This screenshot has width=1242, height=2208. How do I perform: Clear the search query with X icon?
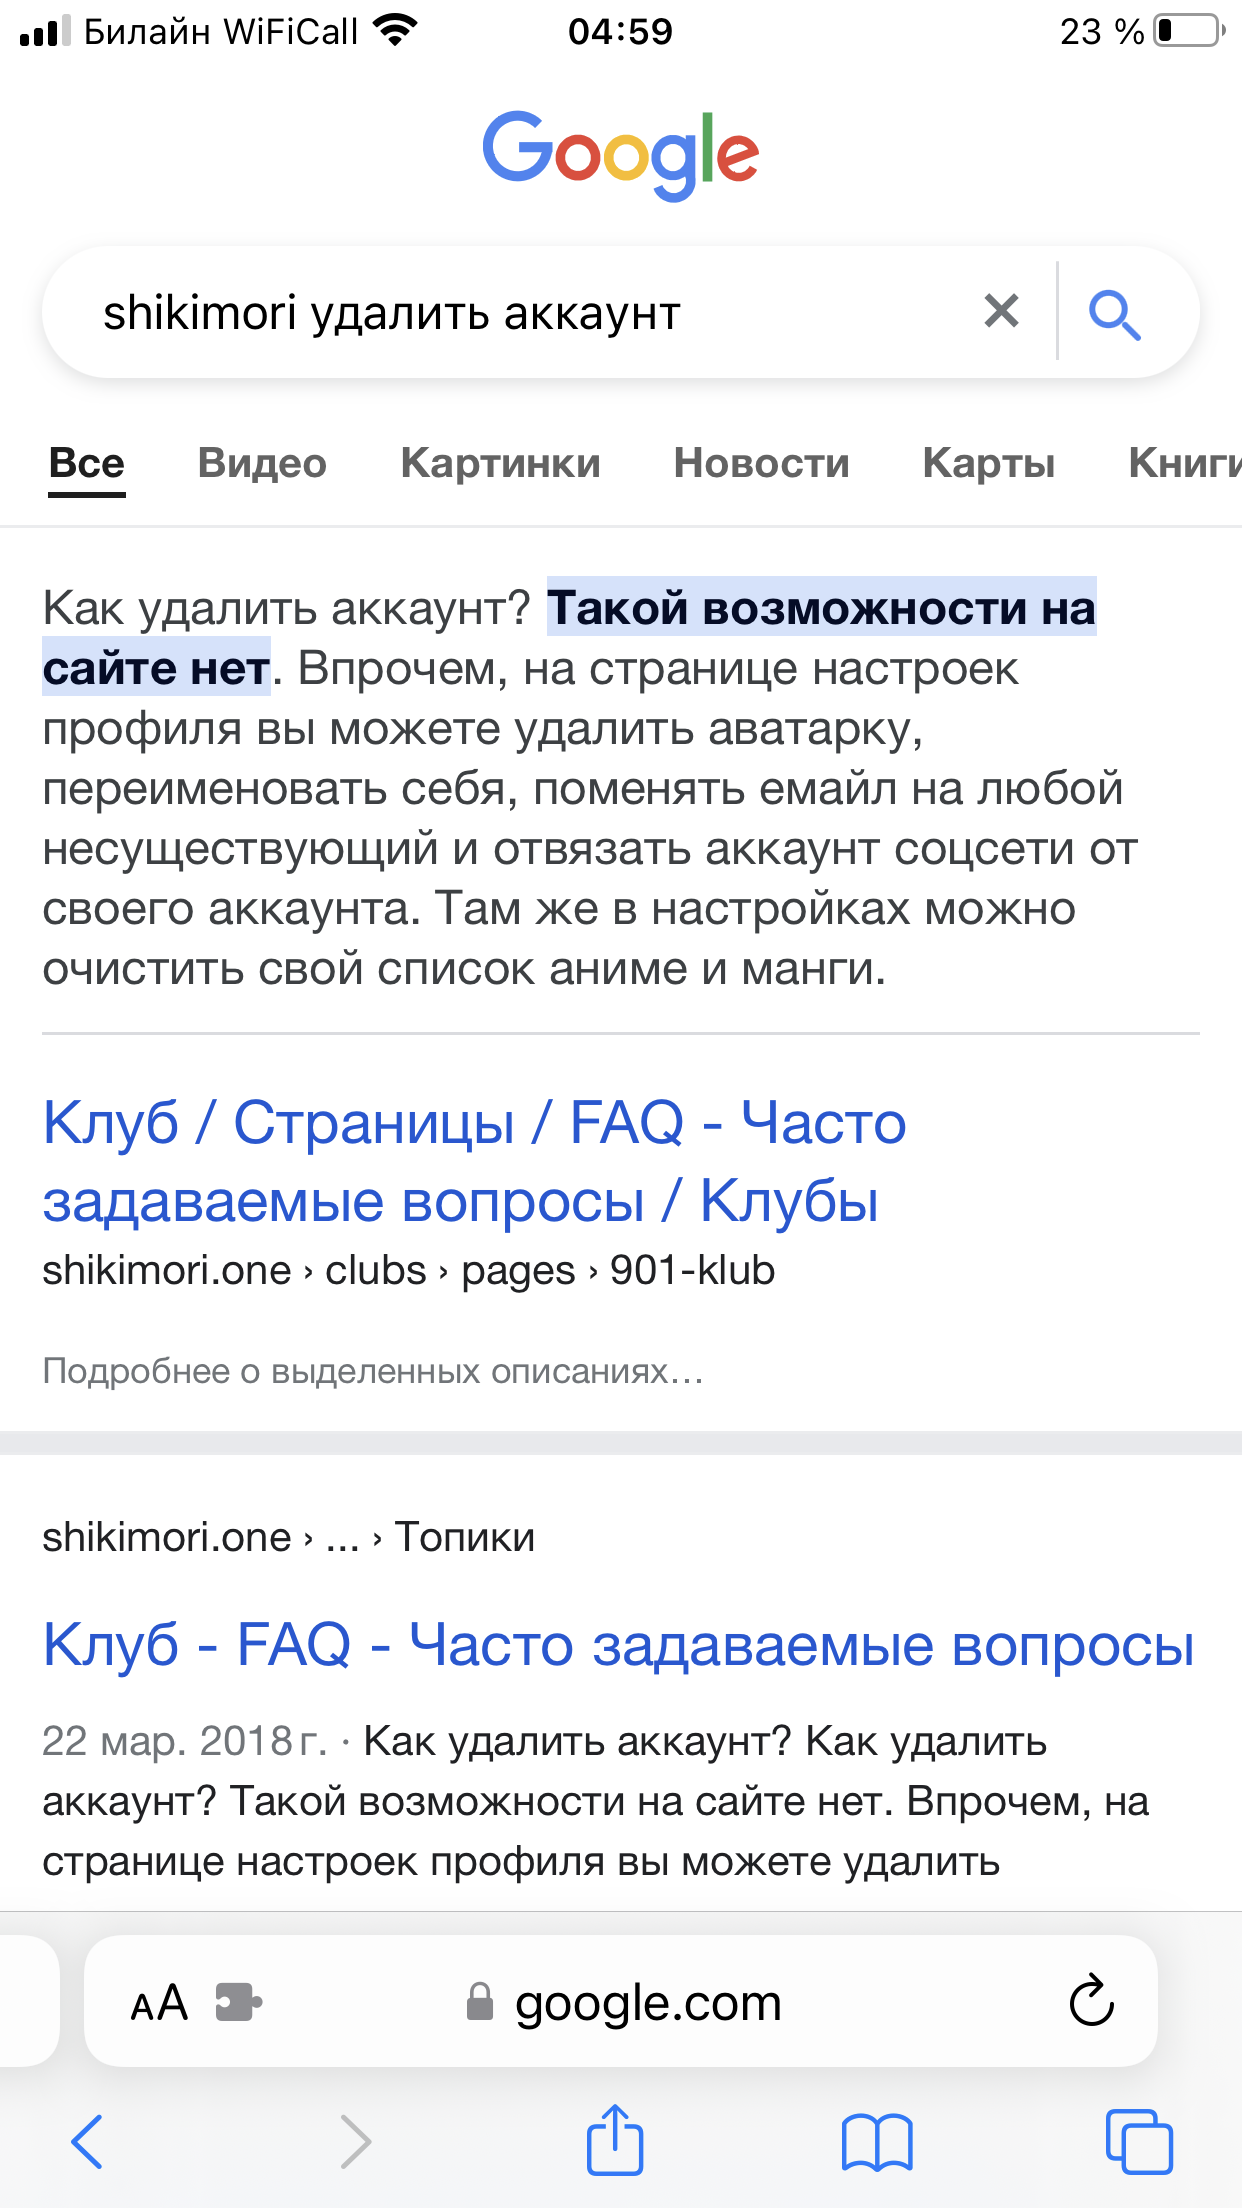(x=1001, y=311)
